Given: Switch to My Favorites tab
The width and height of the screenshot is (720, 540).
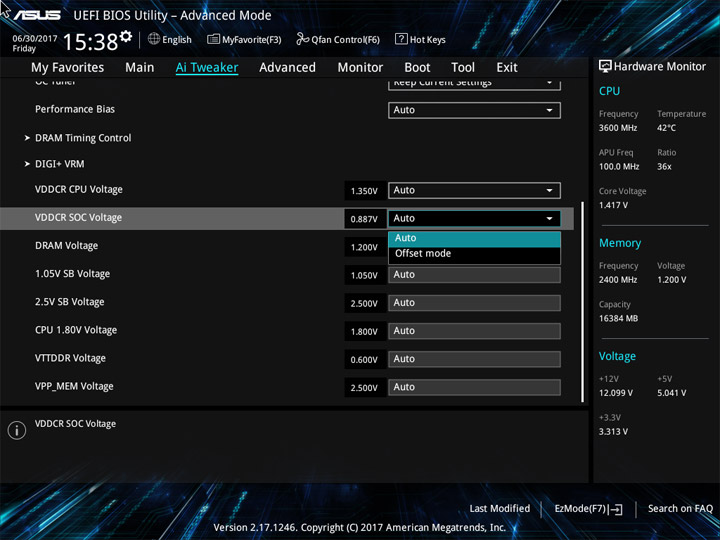Looking at the screenshot, I should coord(68,68).
